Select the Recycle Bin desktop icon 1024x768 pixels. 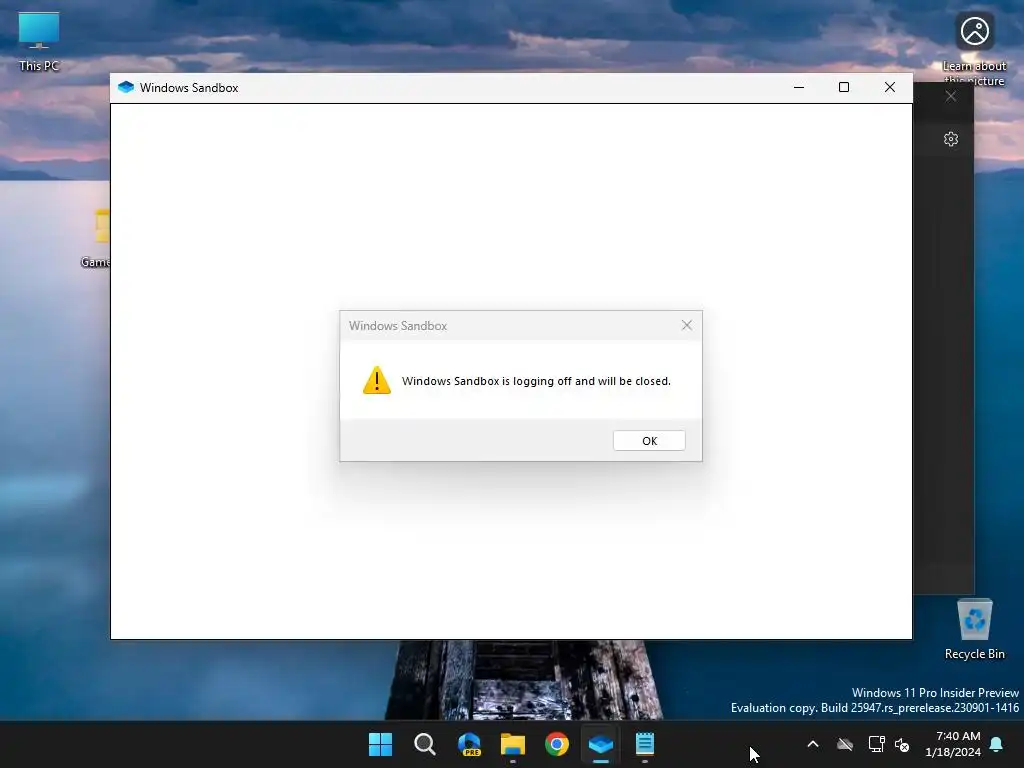974,630
